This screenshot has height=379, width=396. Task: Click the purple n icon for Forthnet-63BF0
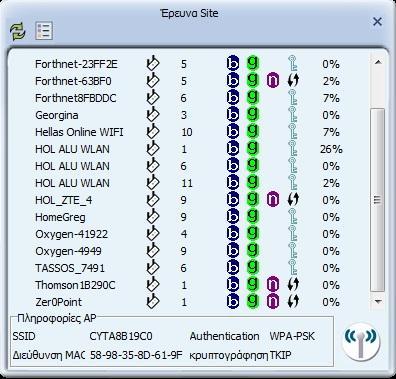click(x=273, y=81)
